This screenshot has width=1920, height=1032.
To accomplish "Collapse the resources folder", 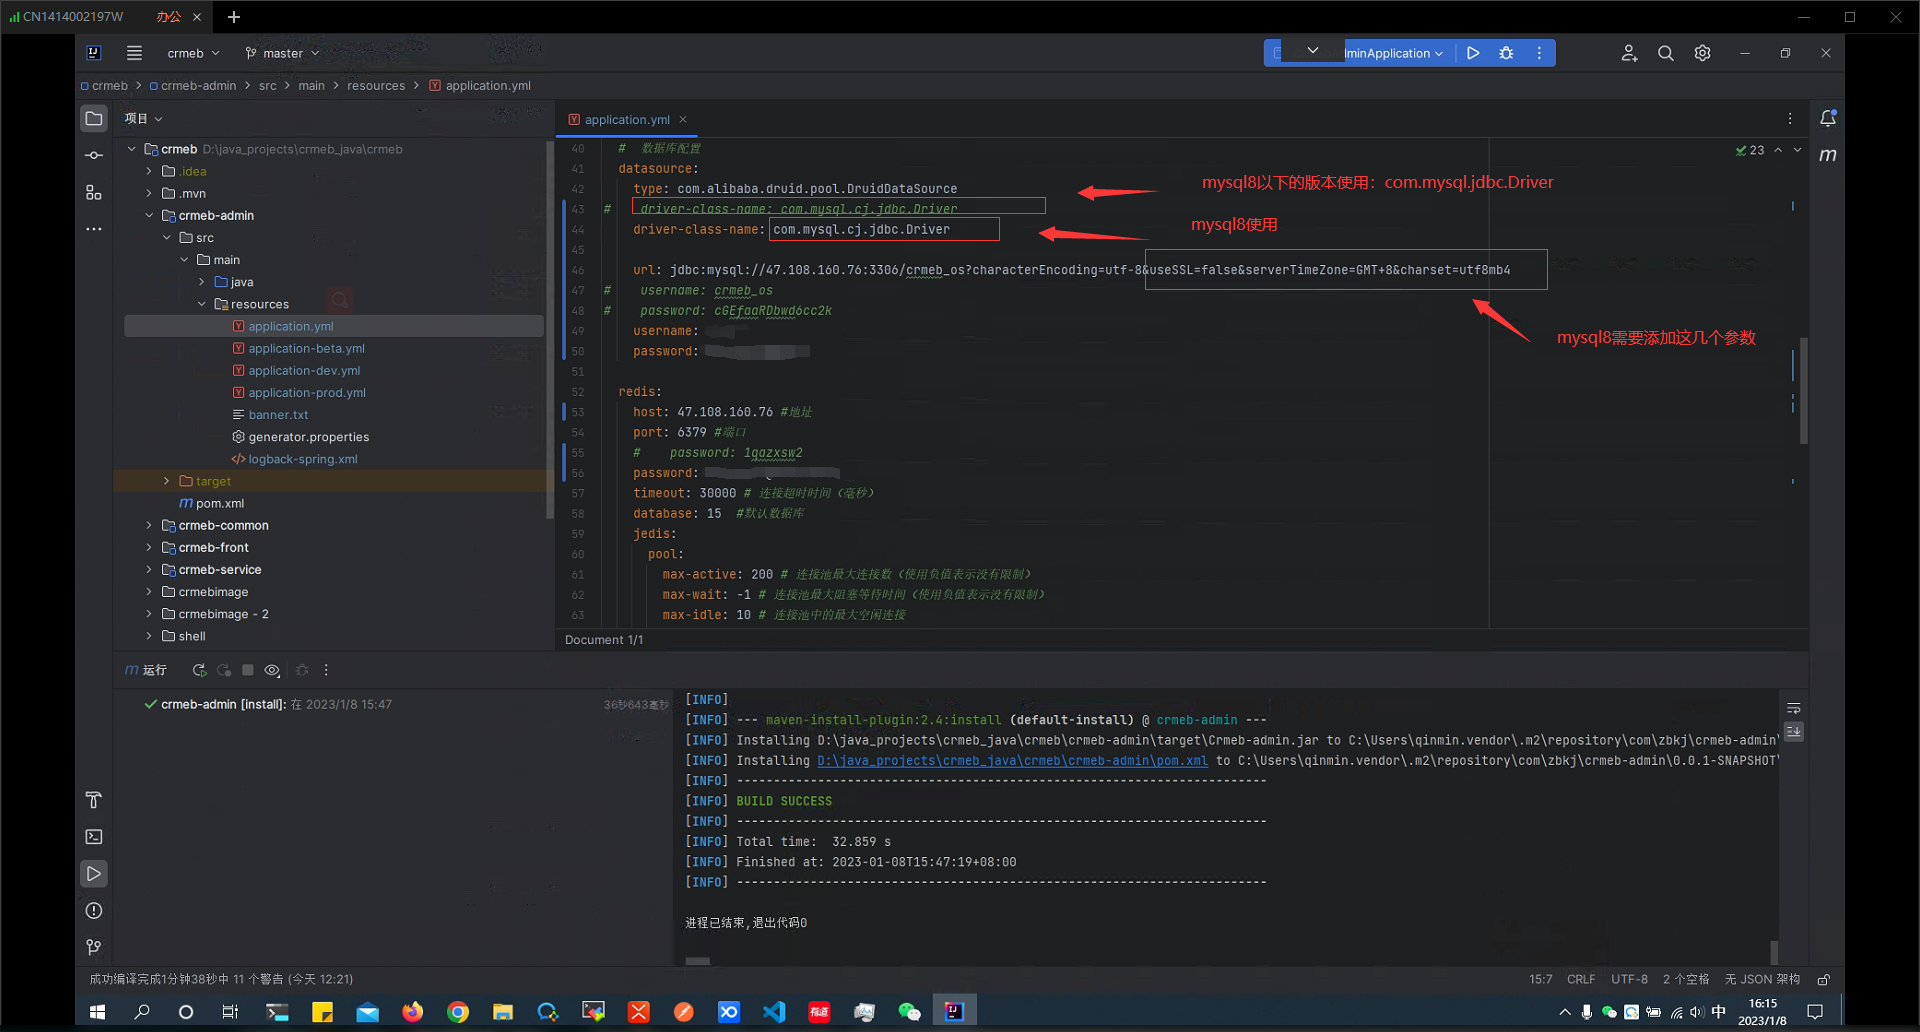I will pyautogui.click(x=201, y=304).
